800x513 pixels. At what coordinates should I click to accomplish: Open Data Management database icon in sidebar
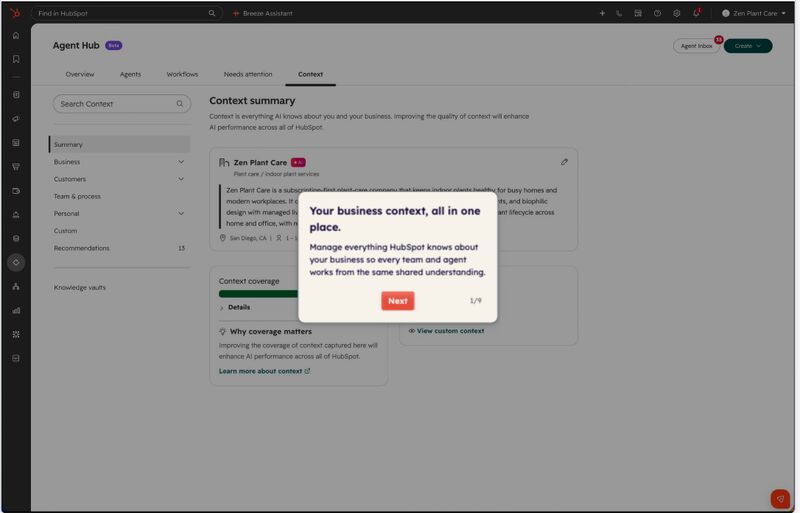(16, 238)
